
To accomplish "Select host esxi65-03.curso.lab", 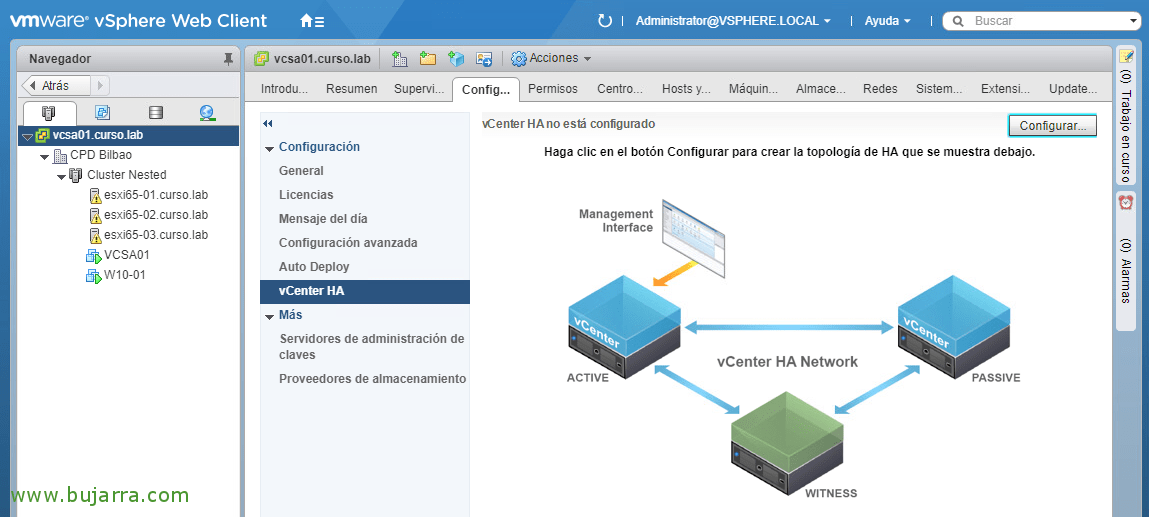I will (155, 235).
